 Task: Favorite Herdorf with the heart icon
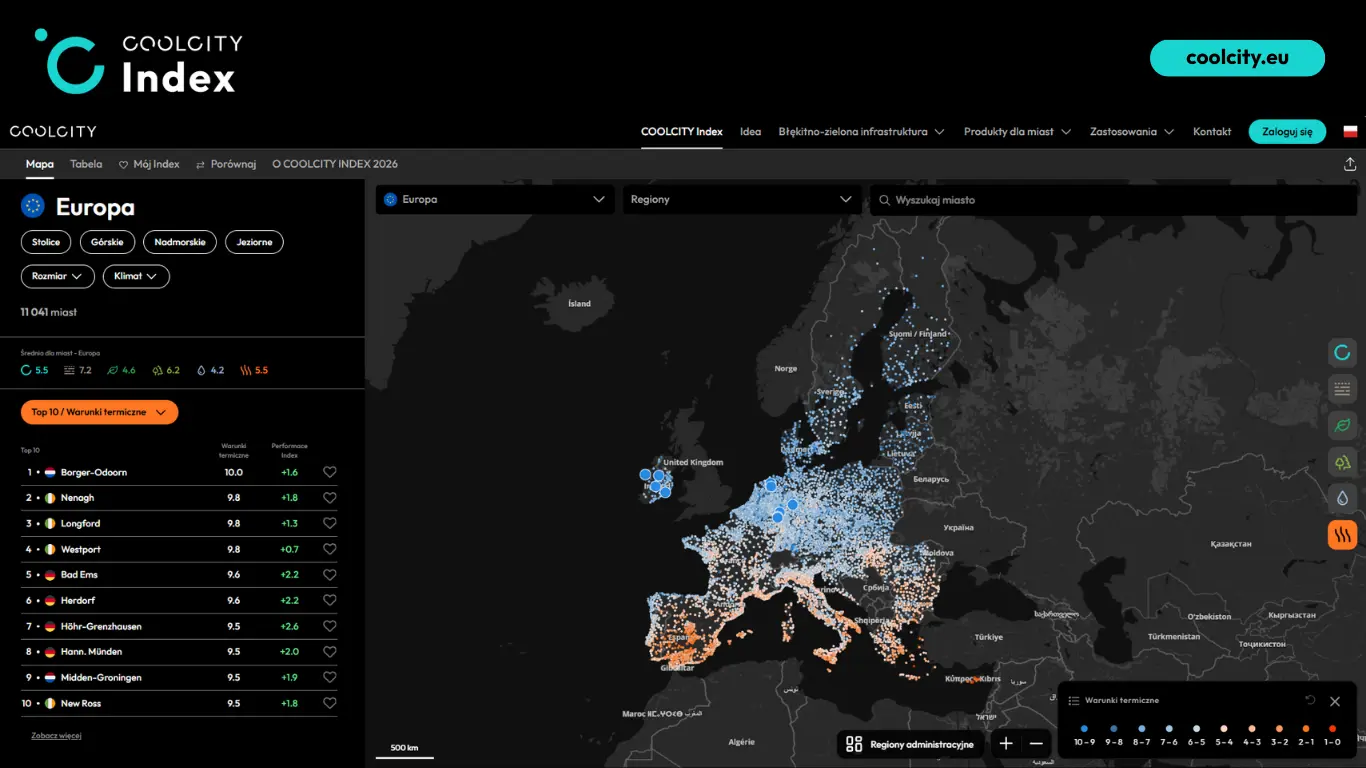[329, 600]
